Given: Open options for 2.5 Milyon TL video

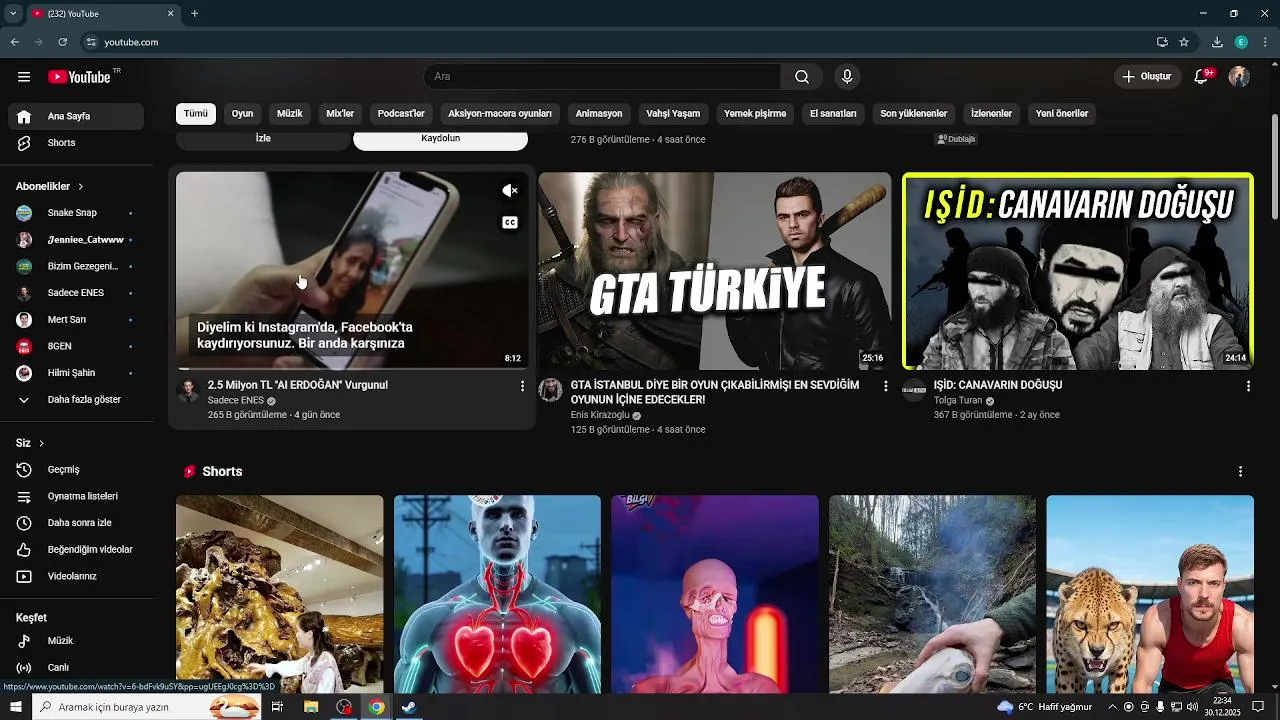Looking at the screenshot, I should [522, 385].
